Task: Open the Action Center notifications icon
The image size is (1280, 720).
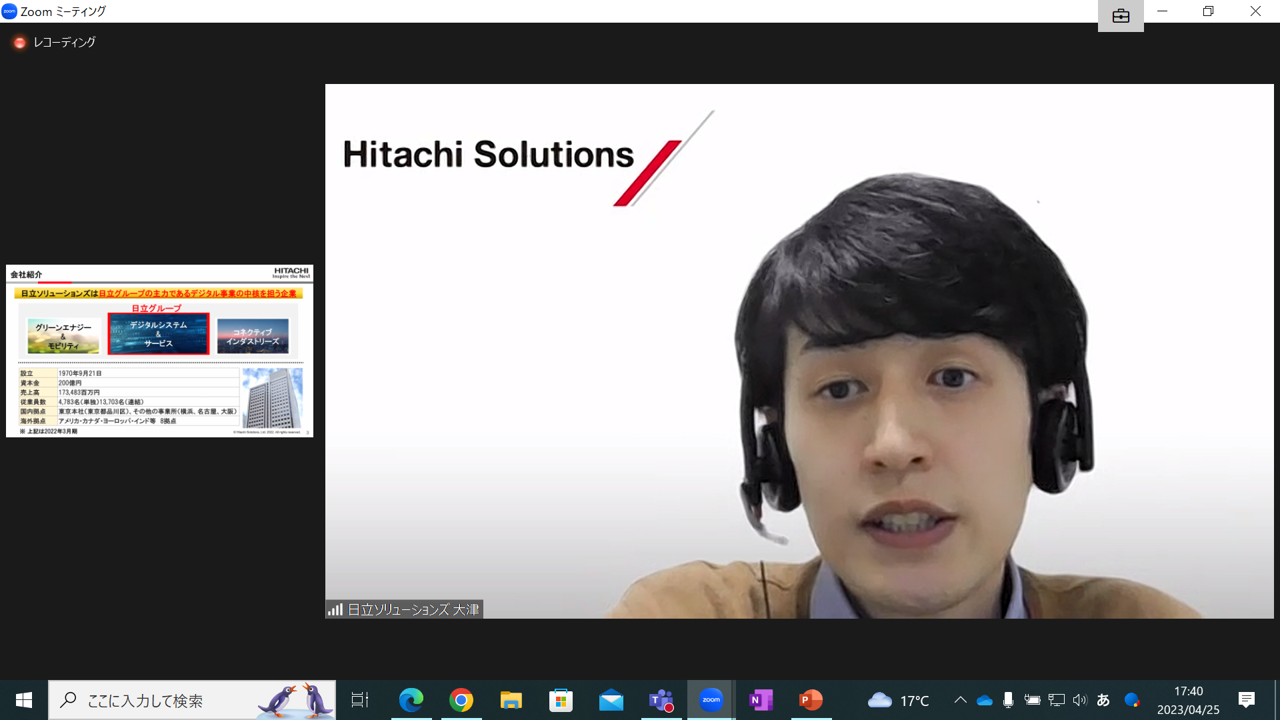Action: click(x=1246, y=700)
